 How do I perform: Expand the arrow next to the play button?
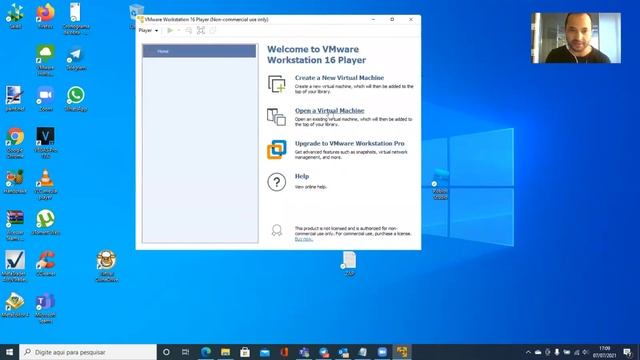pyautogui.click(x=178, y=31)
